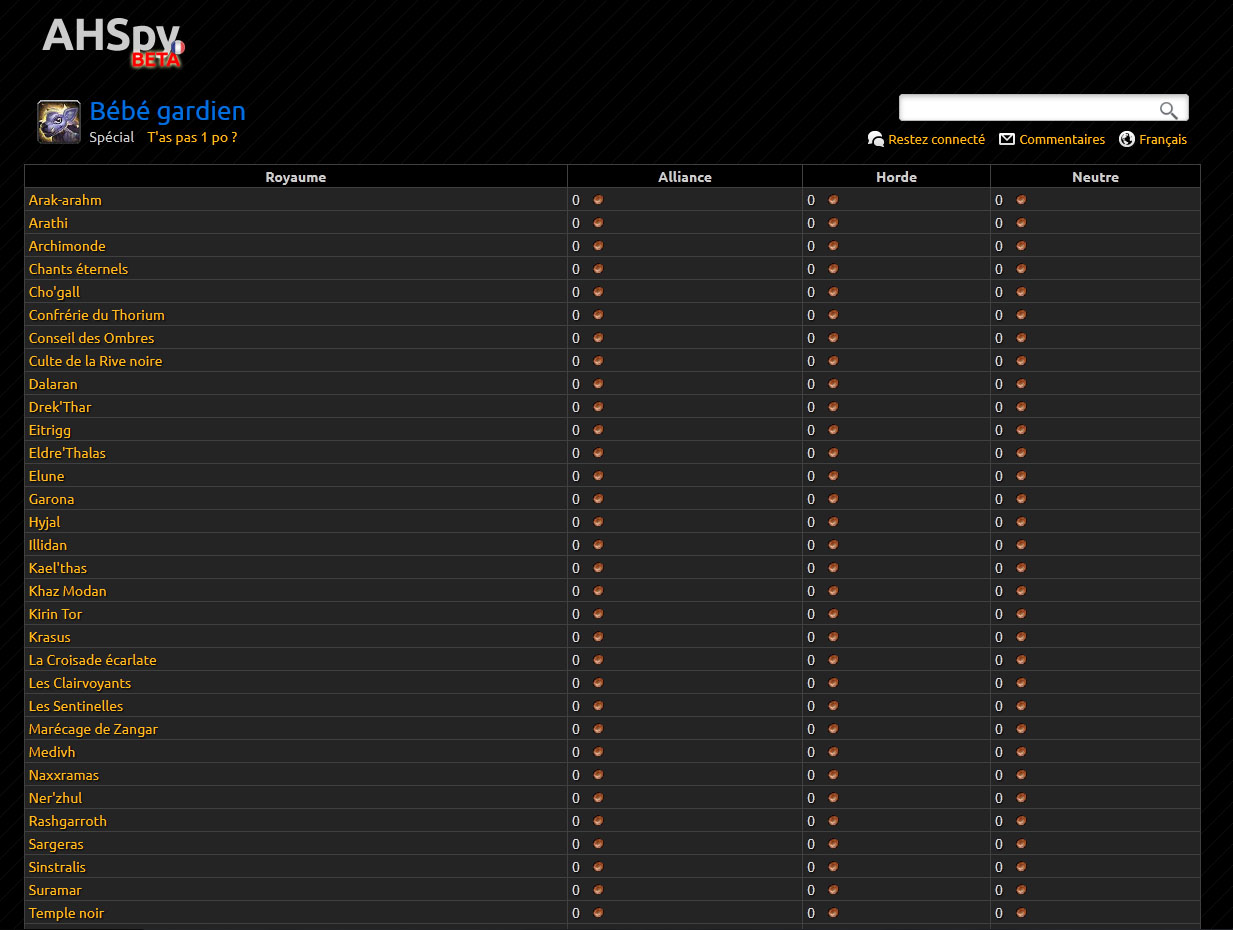Click the magnifying glass search icon
The width and height of the screenshot is (1233, 930).
[1168, 110]
